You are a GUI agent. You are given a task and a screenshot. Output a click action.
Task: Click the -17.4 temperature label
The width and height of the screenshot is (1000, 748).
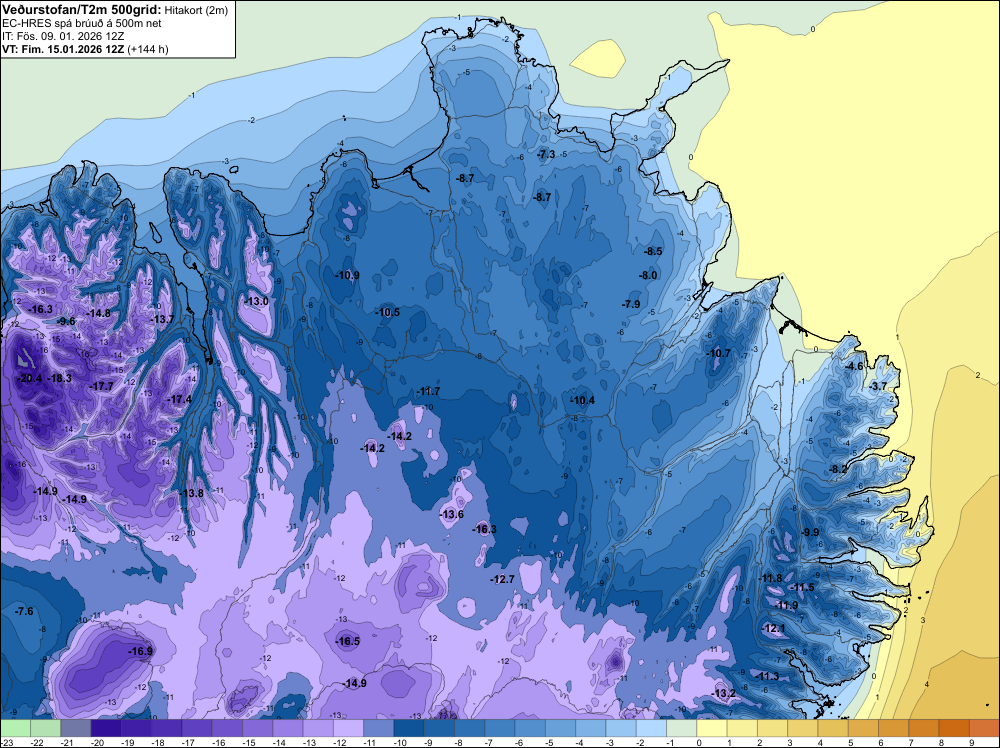[179, 399]
